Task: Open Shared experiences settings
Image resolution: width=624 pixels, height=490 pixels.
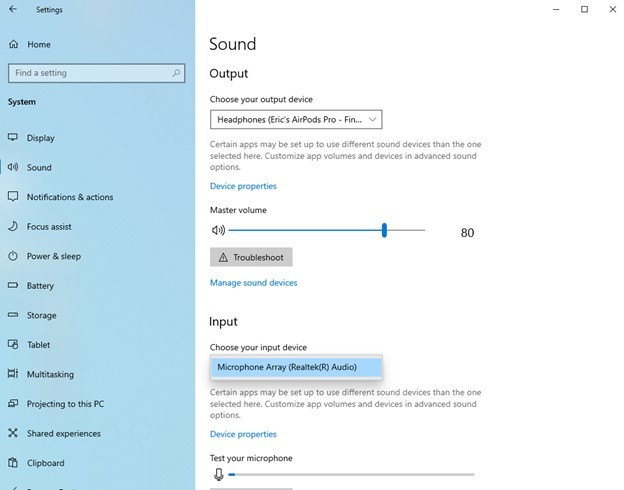Action: (64, 433)
